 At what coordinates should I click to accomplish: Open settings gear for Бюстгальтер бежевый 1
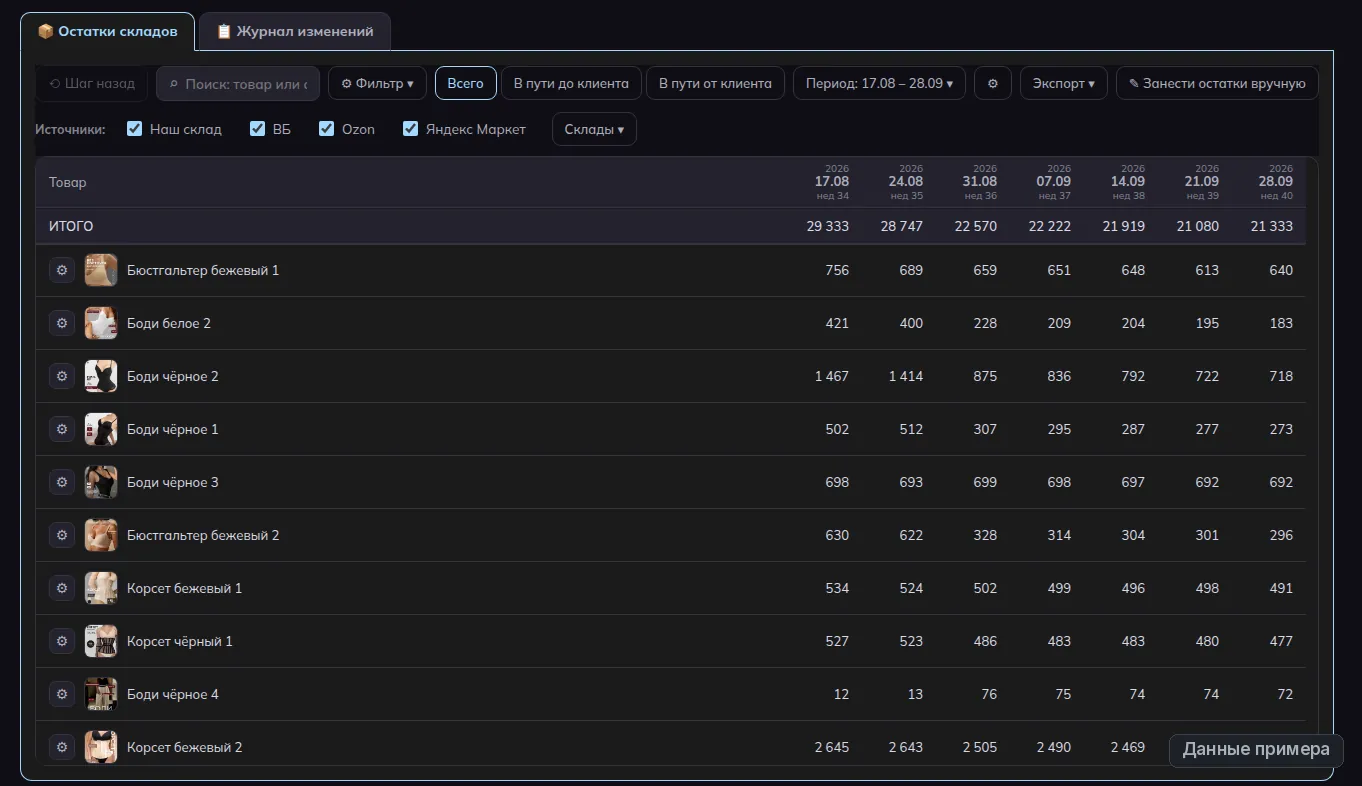(62, 270)
